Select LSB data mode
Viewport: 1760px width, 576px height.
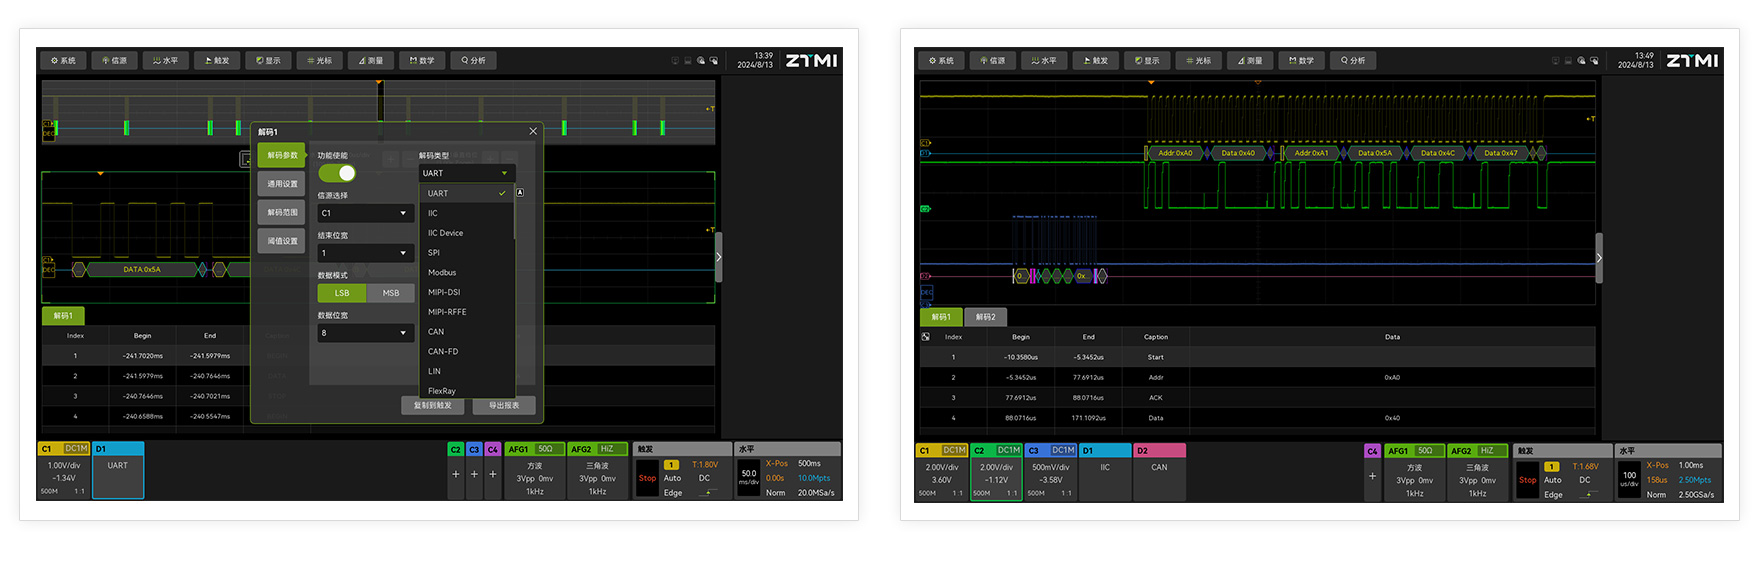(x=342, y=293)
